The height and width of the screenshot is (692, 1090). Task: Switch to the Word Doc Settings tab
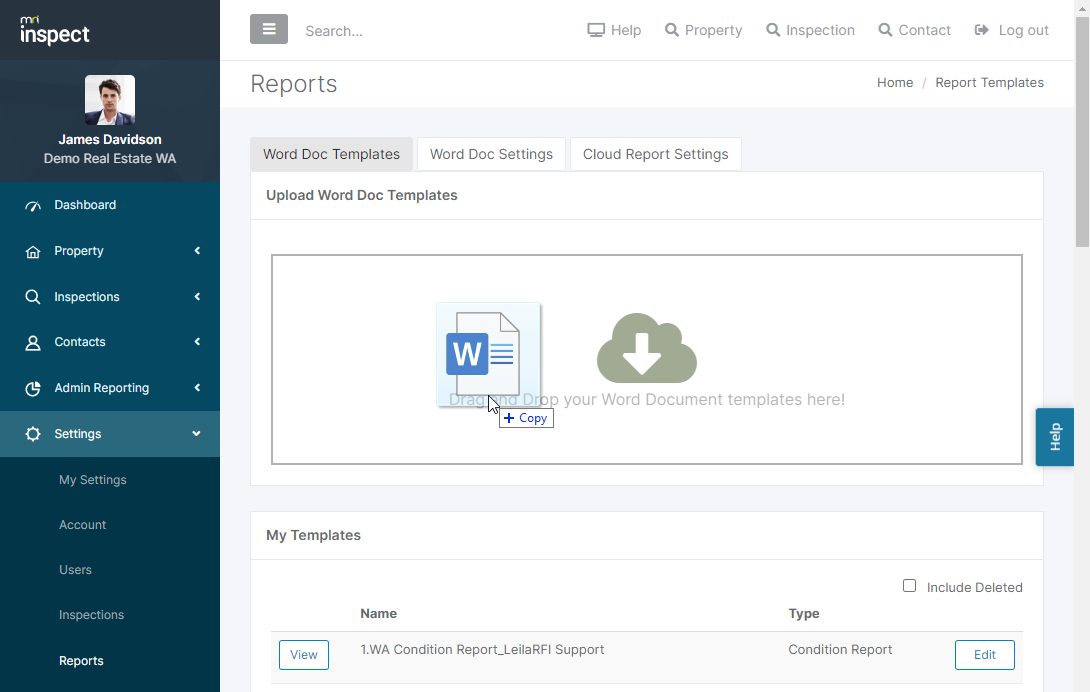click(x=491, y=154)
